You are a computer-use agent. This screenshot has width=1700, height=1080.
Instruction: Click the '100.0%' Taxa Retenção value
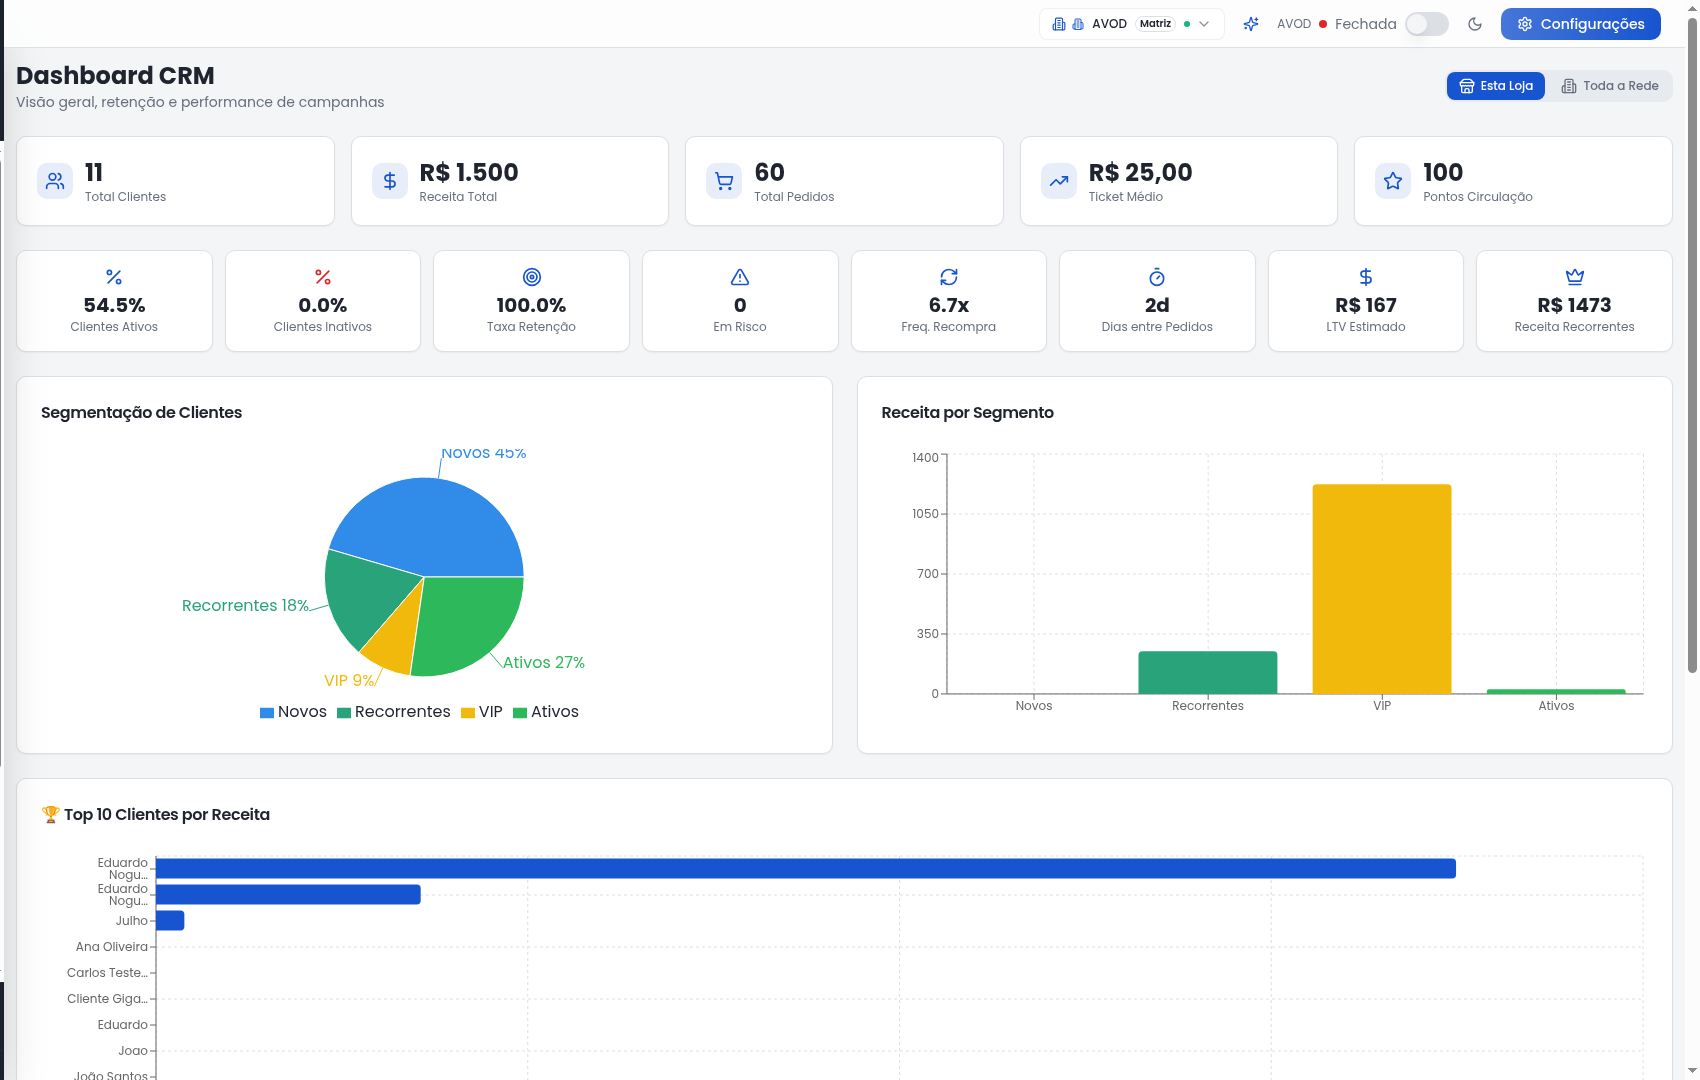[x=531, y=305]
